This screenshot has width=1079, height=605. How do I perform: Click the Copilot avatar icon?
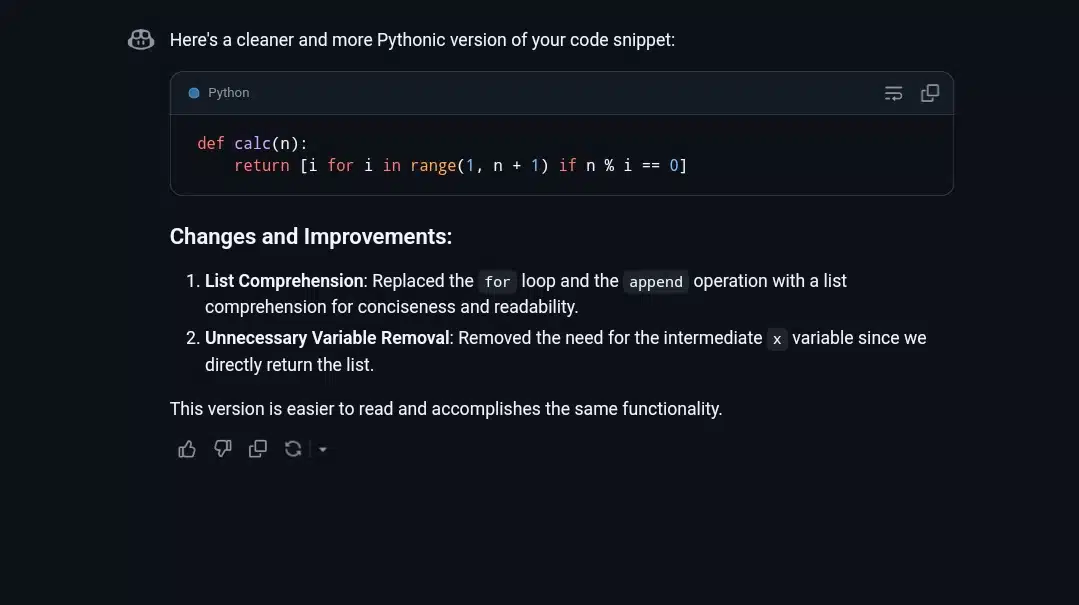coord(141,40)
